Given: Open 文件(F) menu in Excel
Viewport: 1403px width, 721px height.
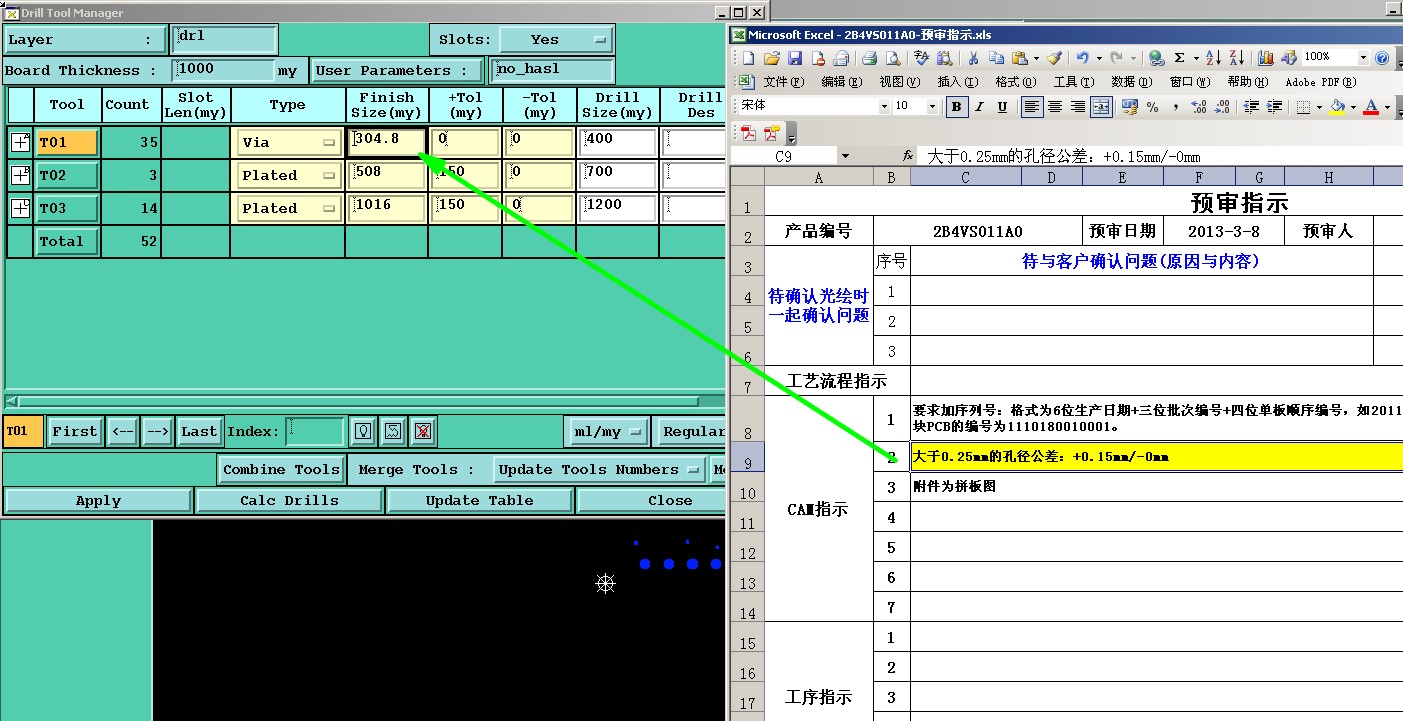Looking at the screenshot, I should pyautogui.click(x=783, y=82).
